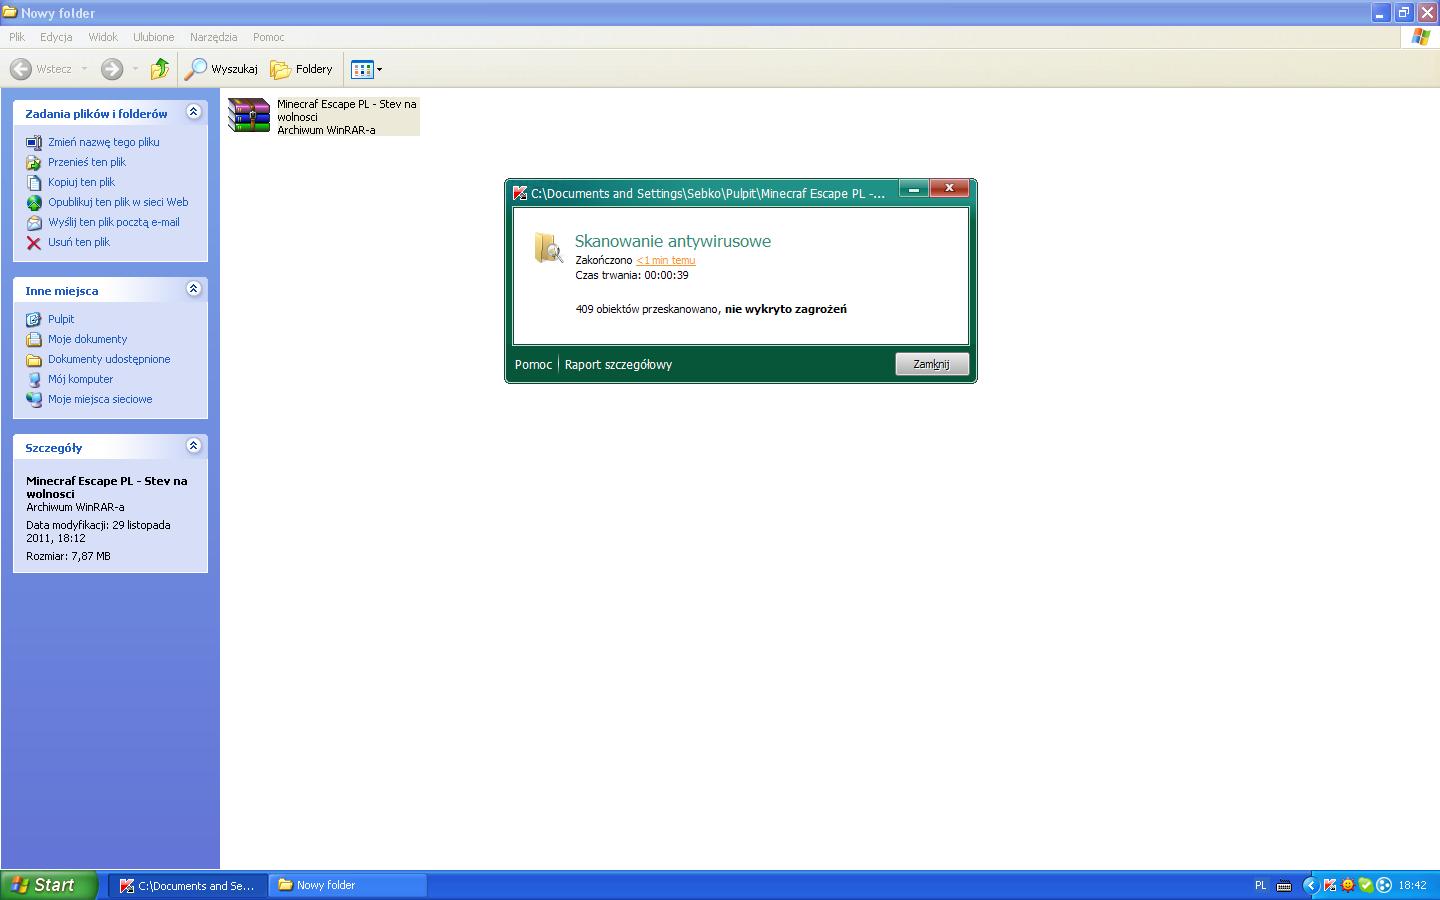Click the move-file icon beside Przenieś
1440x900 pixels.
34,162
